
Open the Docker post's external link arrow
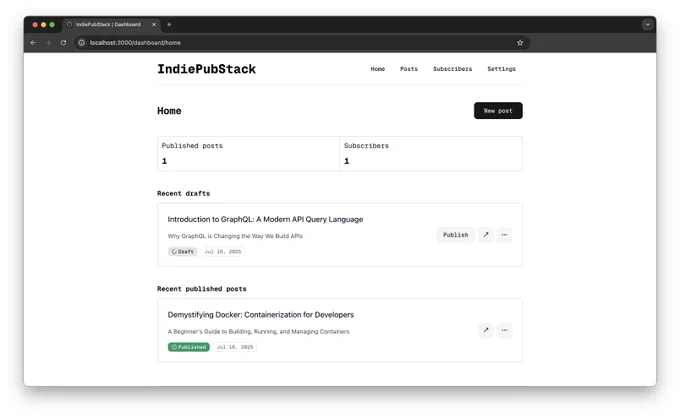[x=486, y=330]
